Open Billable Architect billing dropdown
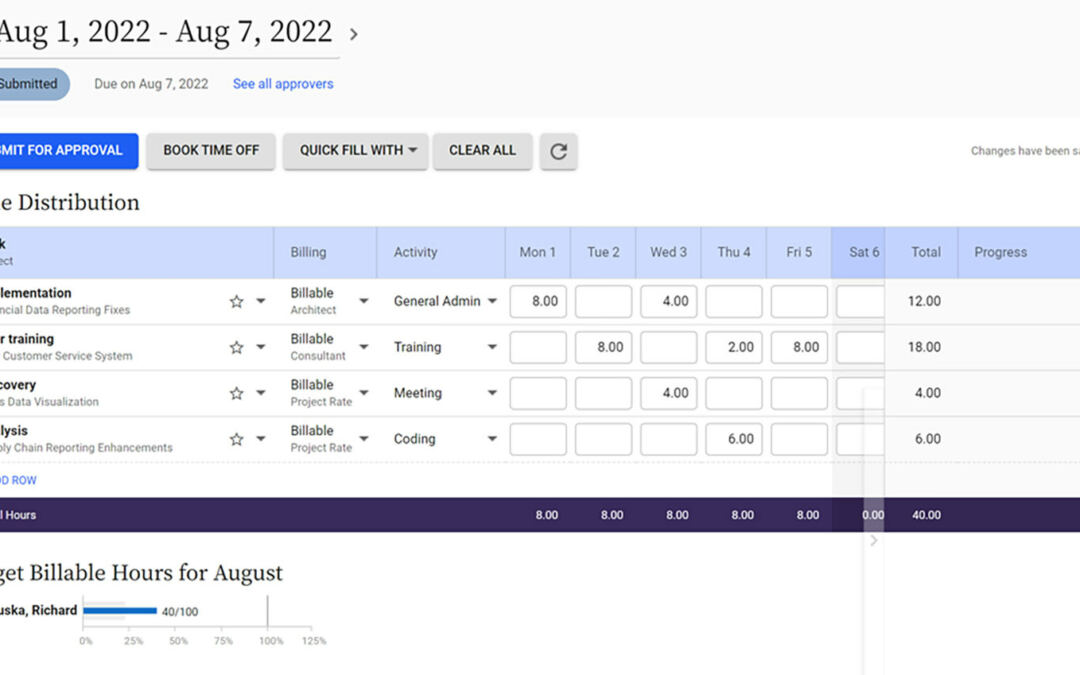This screenshot has width=1080, height=675. tap(364, 302)
